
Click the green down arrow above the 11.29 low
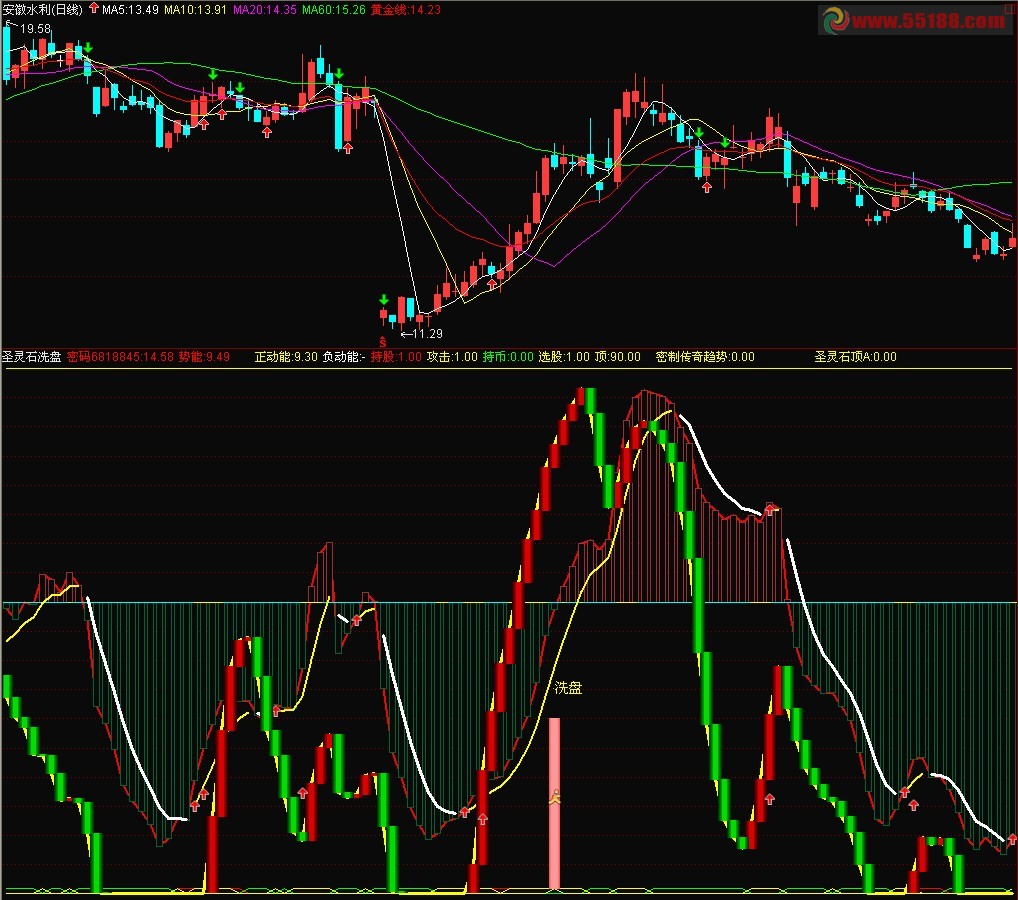tap(384, 299)
